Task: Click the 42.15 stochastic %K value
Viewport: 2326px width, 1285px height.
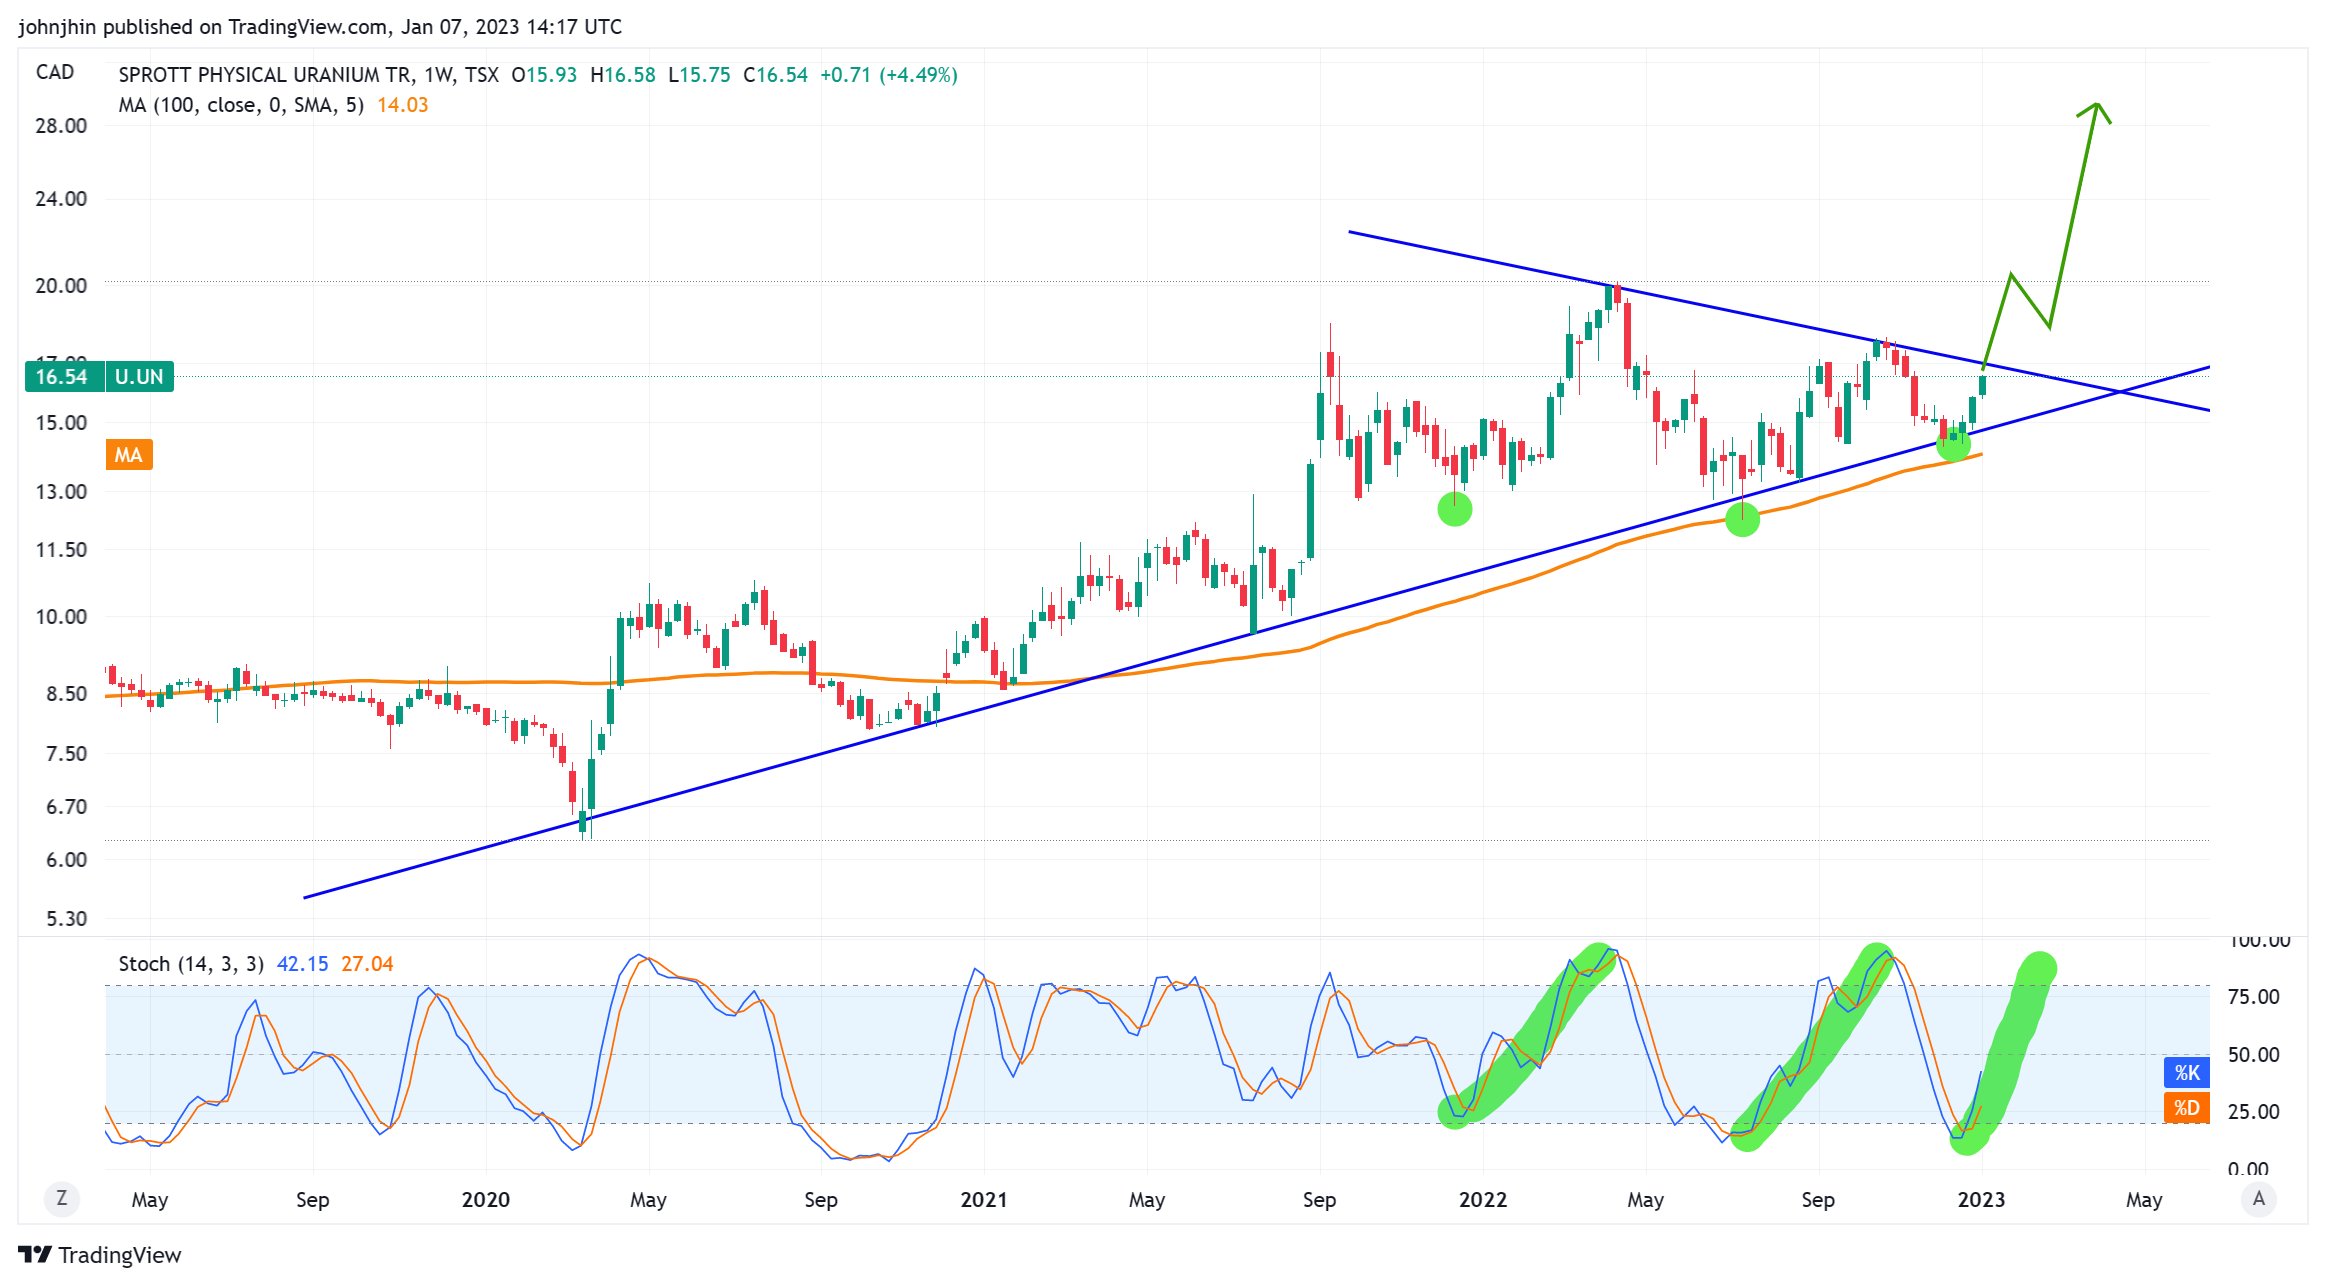Action: 302,964
